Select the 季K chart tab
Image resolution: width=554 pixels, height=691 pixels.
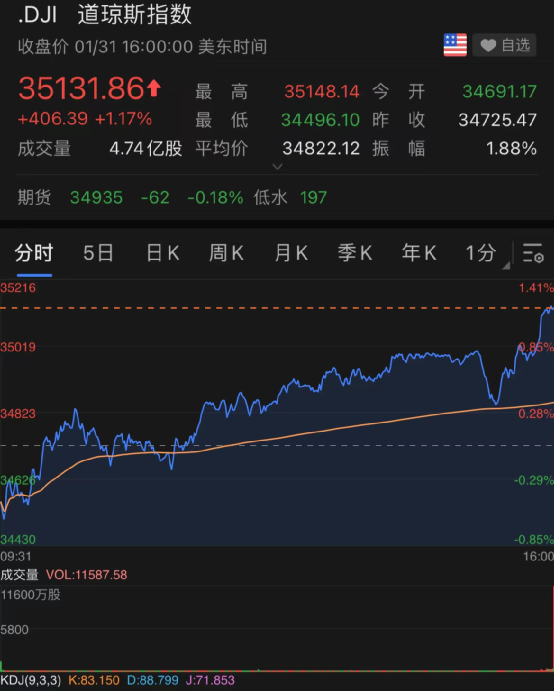355,253
